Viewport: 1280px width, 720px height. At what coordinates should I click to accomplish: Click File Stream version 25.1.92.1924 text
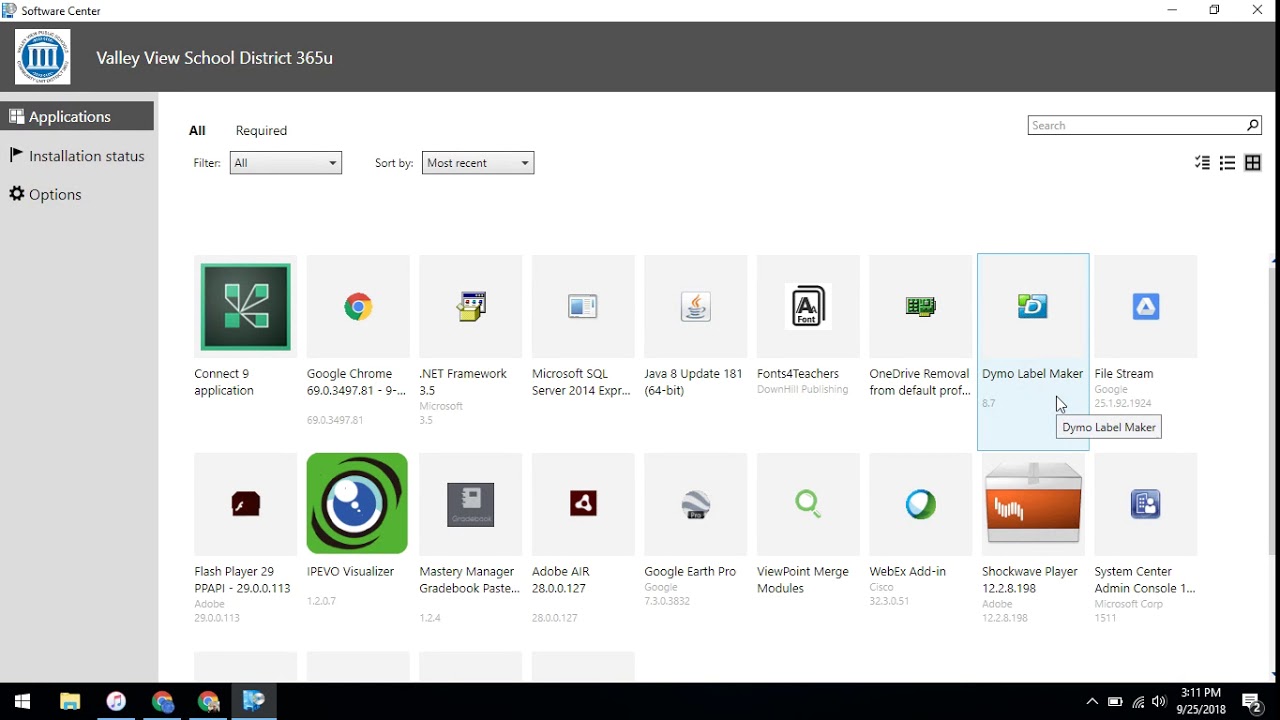pos(1123,403)
